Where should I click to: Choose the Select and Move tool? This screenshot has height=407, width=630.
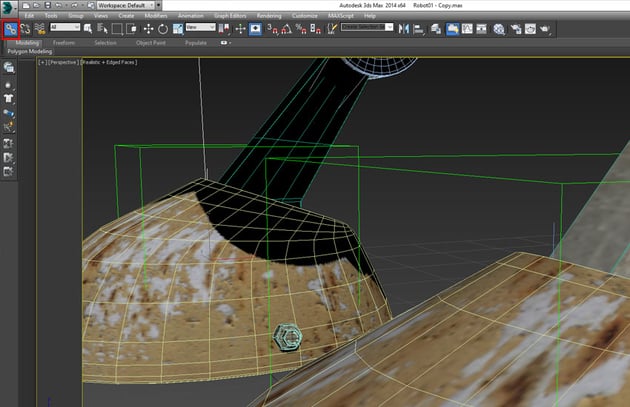(148, 29)
